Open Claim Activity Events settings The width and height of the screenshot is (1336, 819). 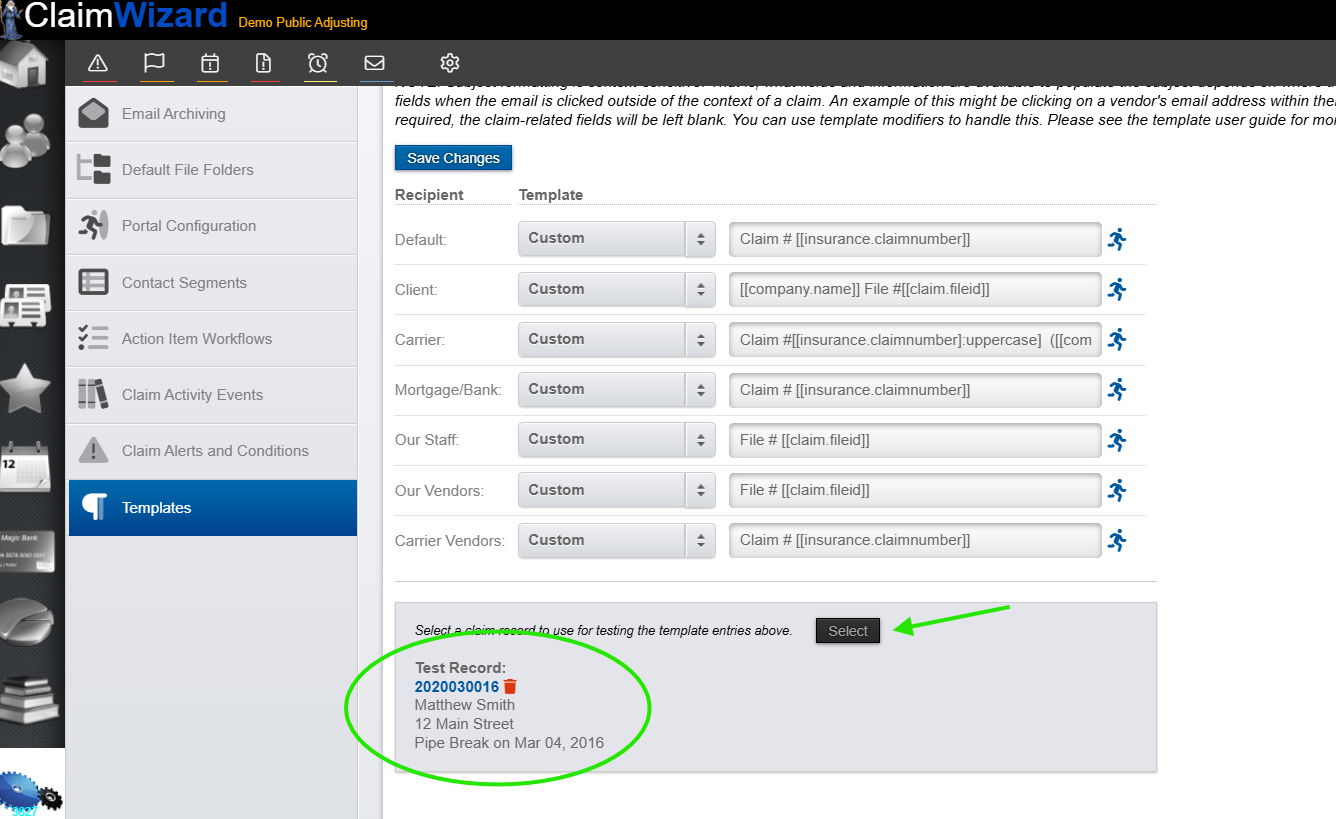click(213, 395)
